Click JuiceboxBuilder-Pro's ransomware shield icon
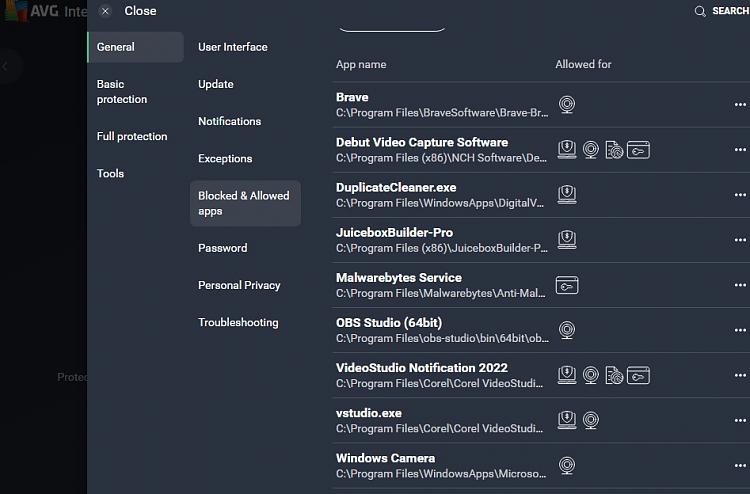Image resolution: width=750 pixels, height=494 pixels. pos(567,240)
